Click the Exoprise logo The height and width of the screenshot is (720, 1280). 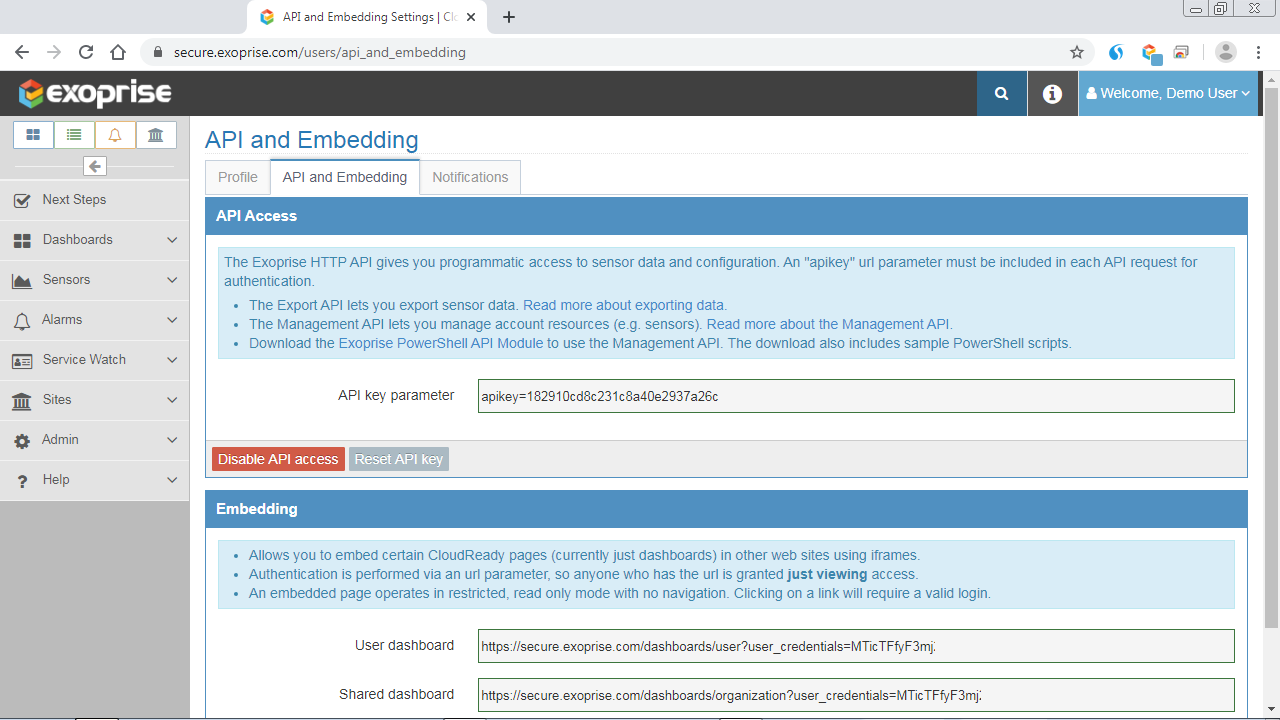(95, 93)
